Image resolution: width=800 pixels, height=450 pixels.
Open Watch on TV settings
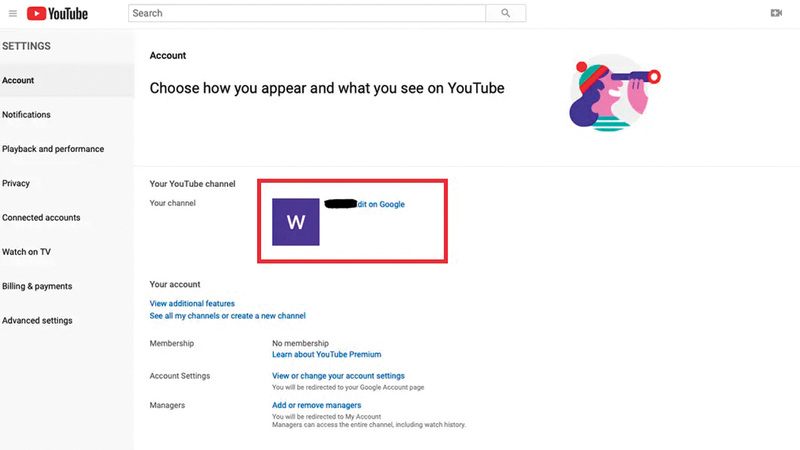point(27,252)
